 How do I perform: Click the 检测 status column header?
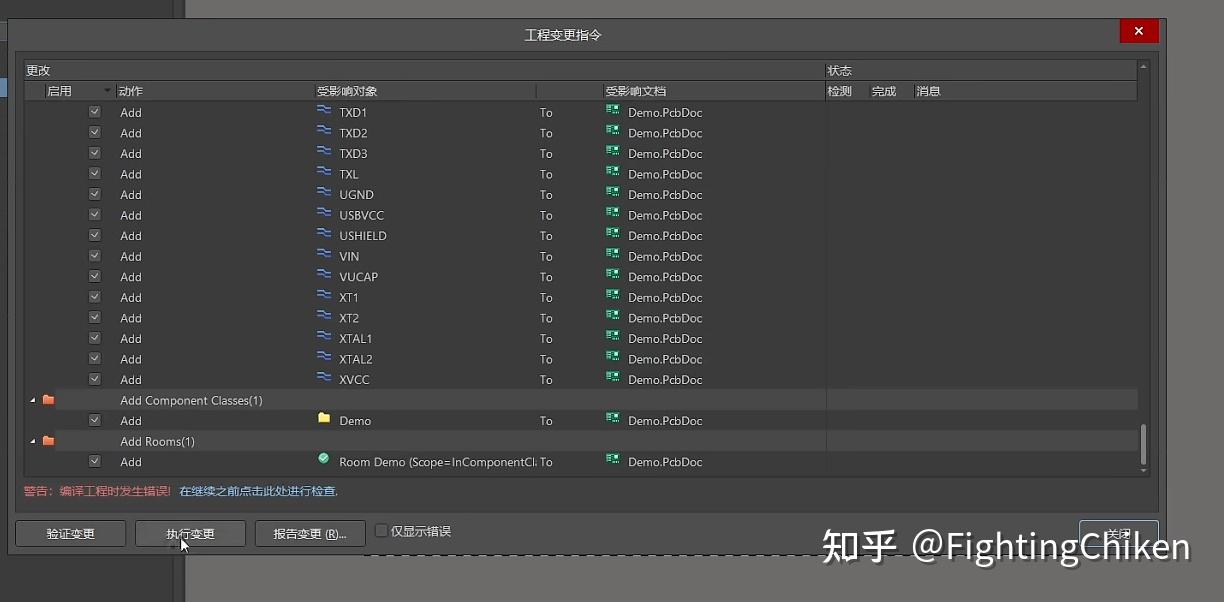pos(840,91)
